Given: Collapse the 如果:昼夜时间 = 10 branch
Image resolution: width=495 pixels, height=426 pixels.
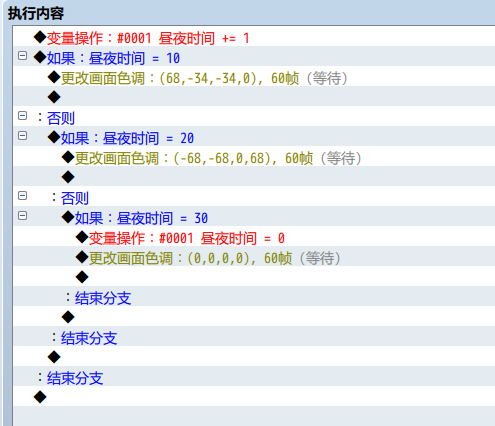Looking at the screenshot, I should pos(22,56).
